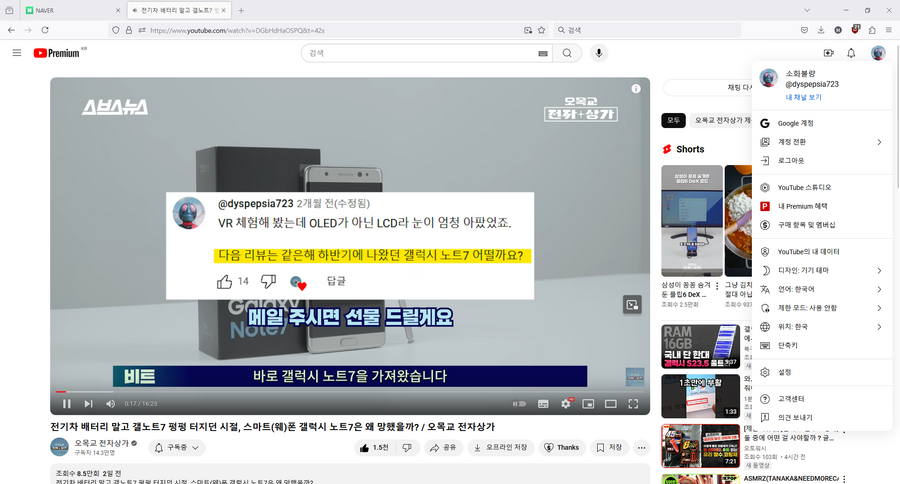This screenshot has width=900, height=484.
Task: Start voice search with microphone icon
Action: click(x=599, y=53)
